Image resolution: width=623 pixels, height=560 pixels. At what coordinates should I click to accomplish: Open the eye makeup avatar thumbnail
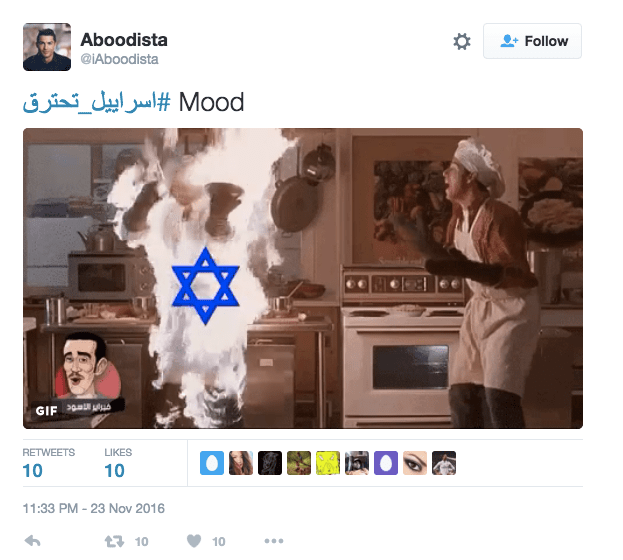(x=415, y=463)
